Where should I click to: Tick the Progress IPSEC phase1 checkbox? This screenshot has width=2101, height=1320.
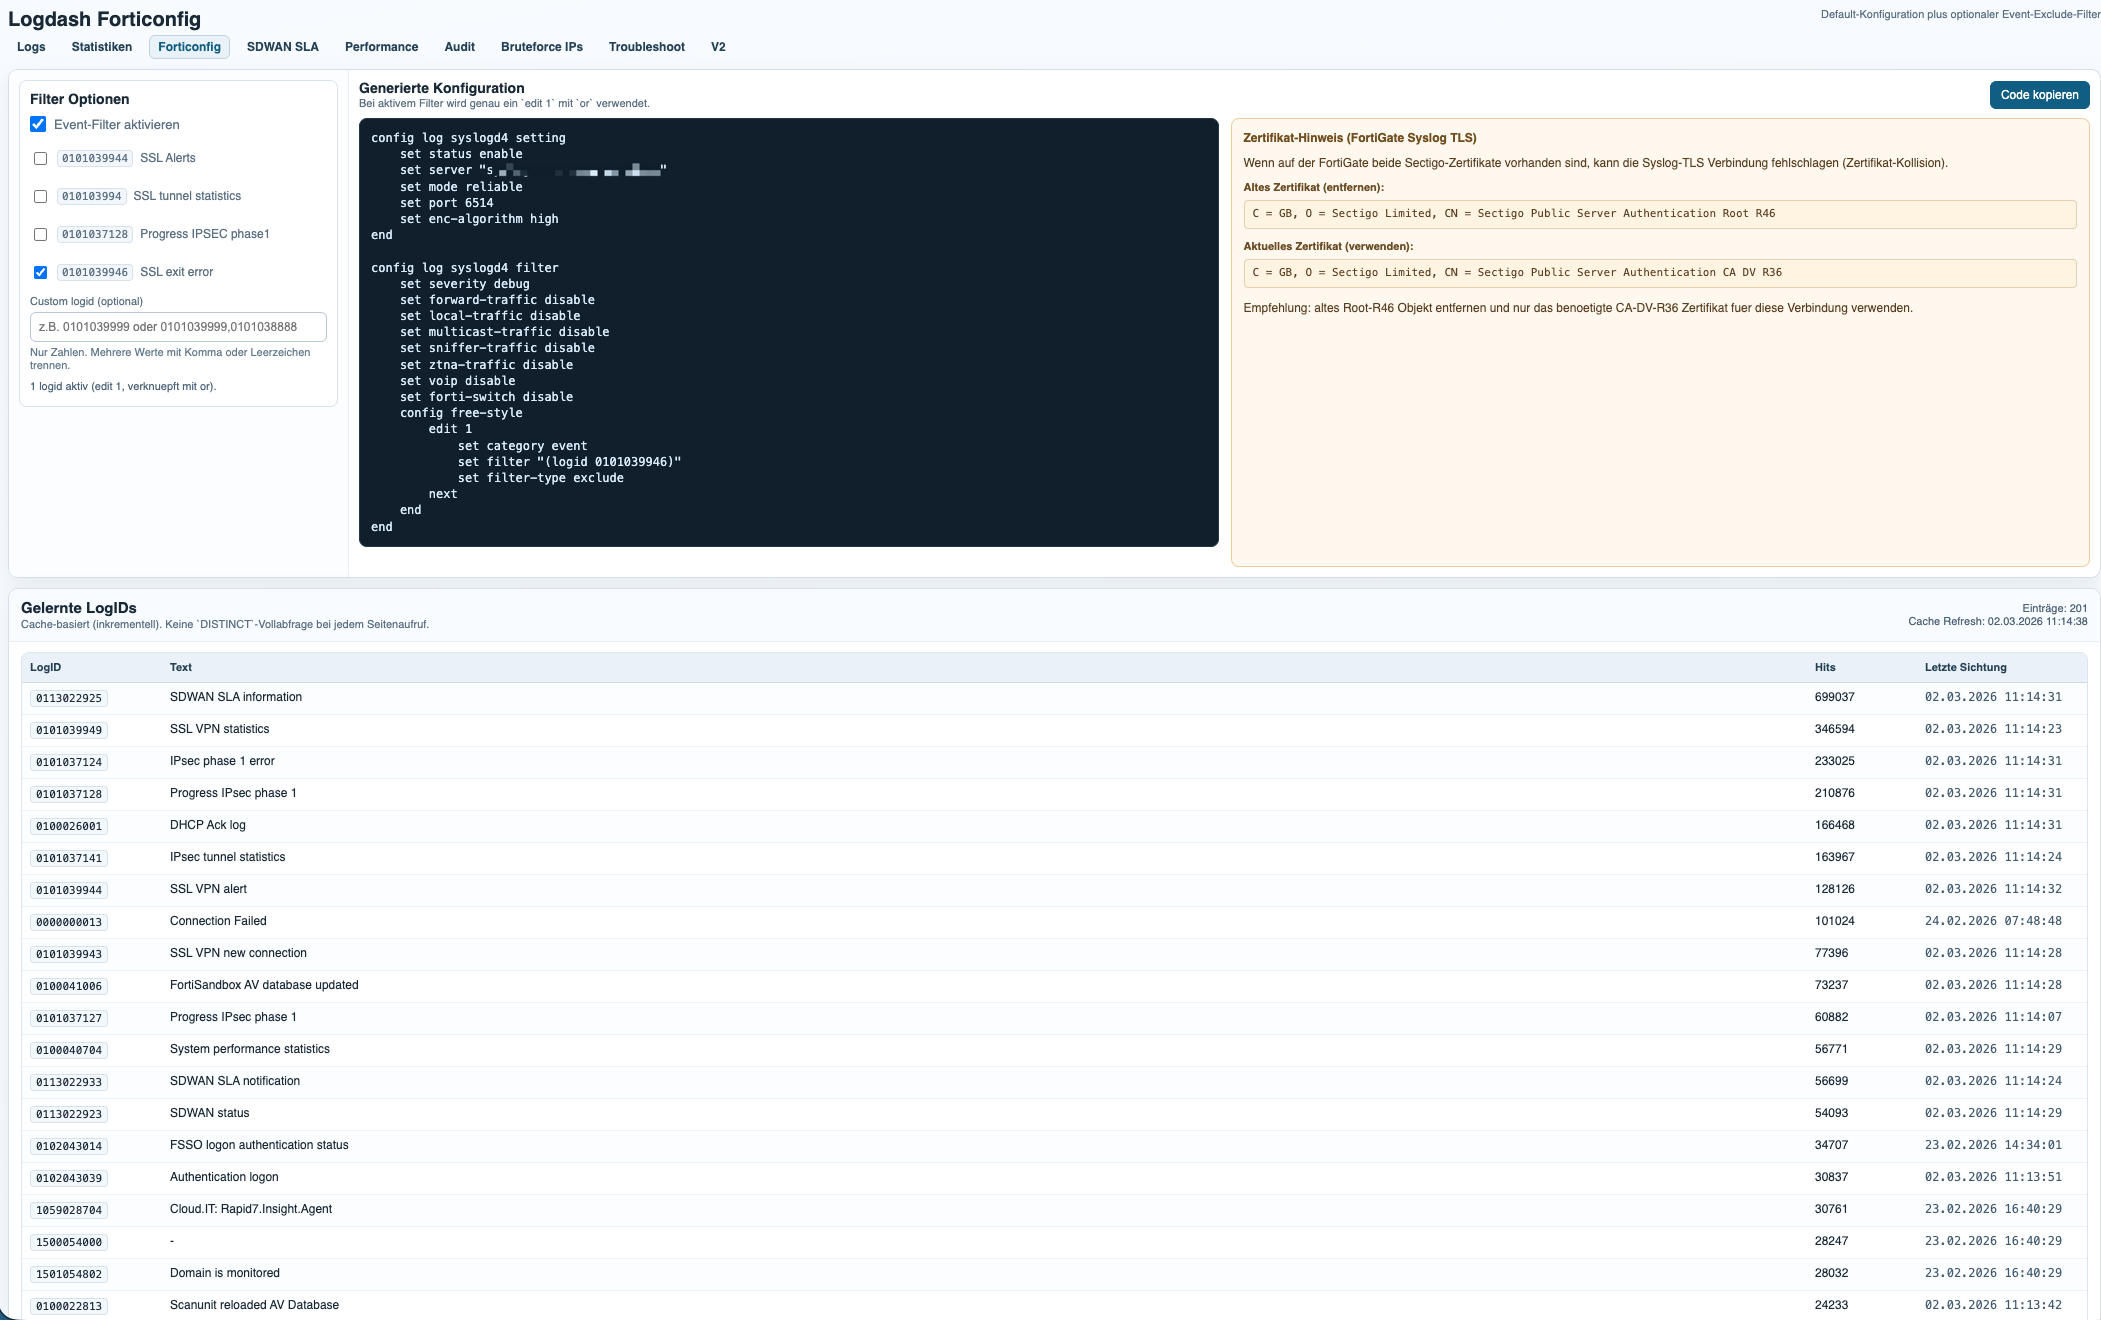coord(41,235)
